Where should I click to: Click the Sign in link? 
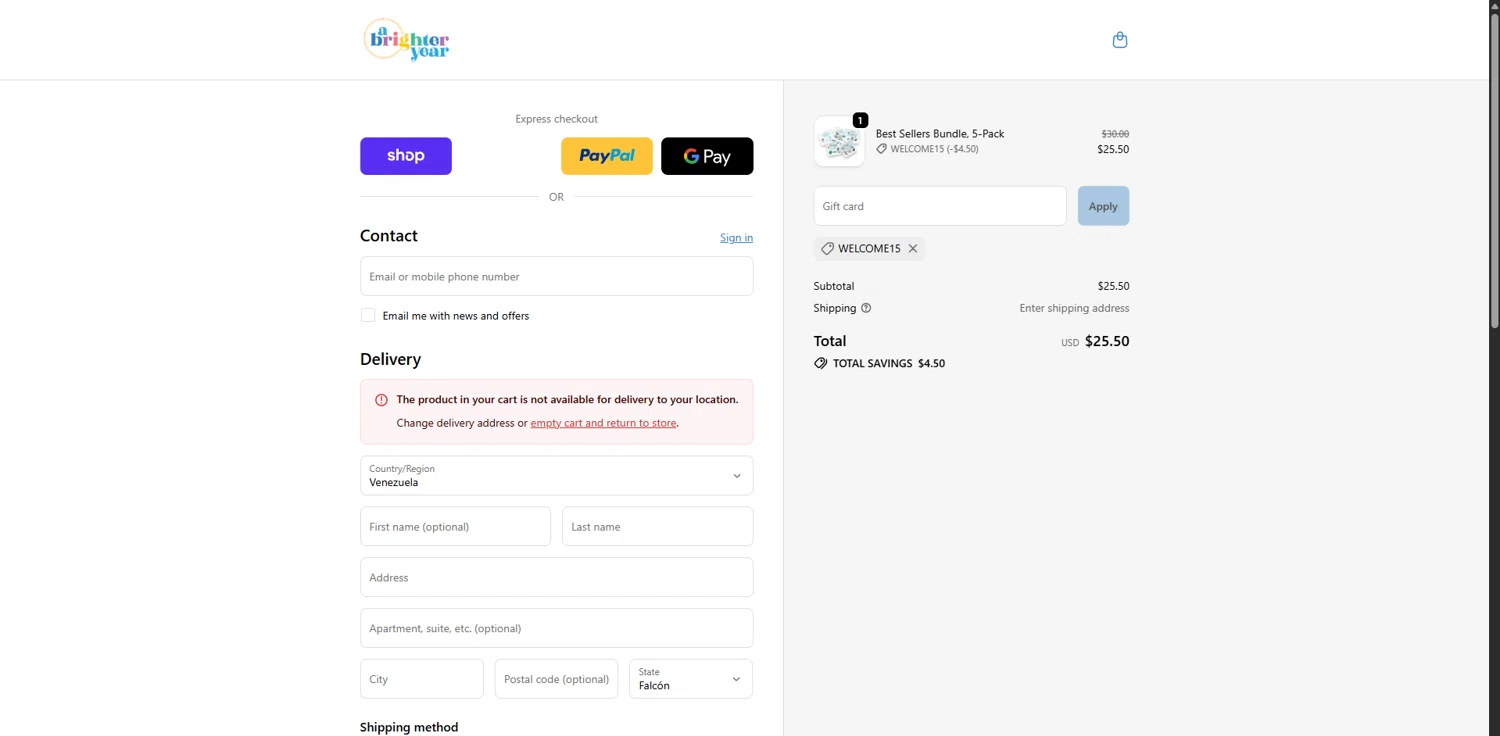pyautogui.click(x=736, y=238)
